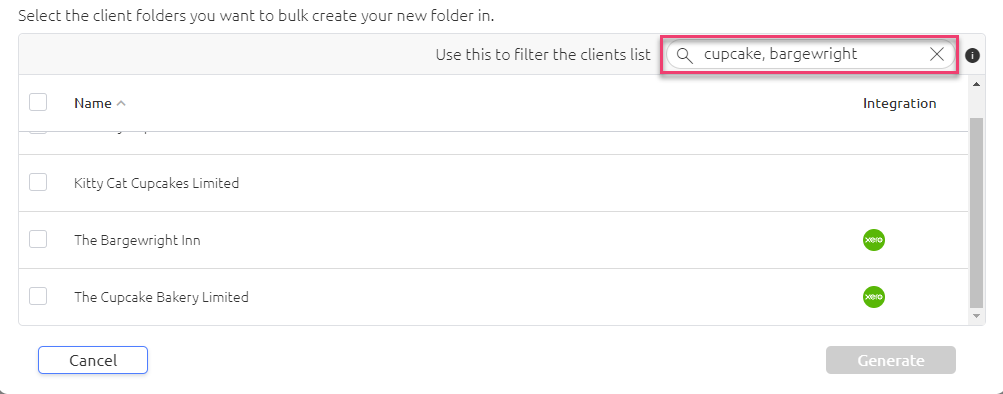The image size is (1003, 394).
Task: Select Kitty Cat Cupcakes Limited row name
Action: (157, 184)
